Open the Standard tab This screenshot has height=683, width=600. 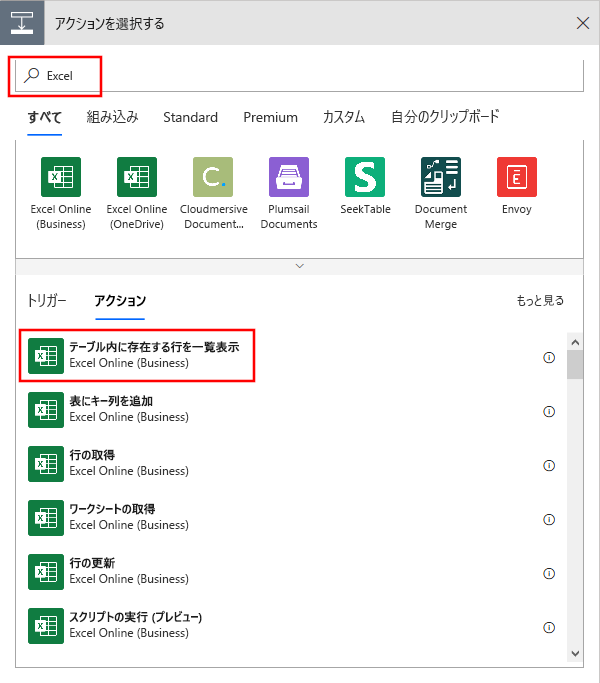pos(190,117)
